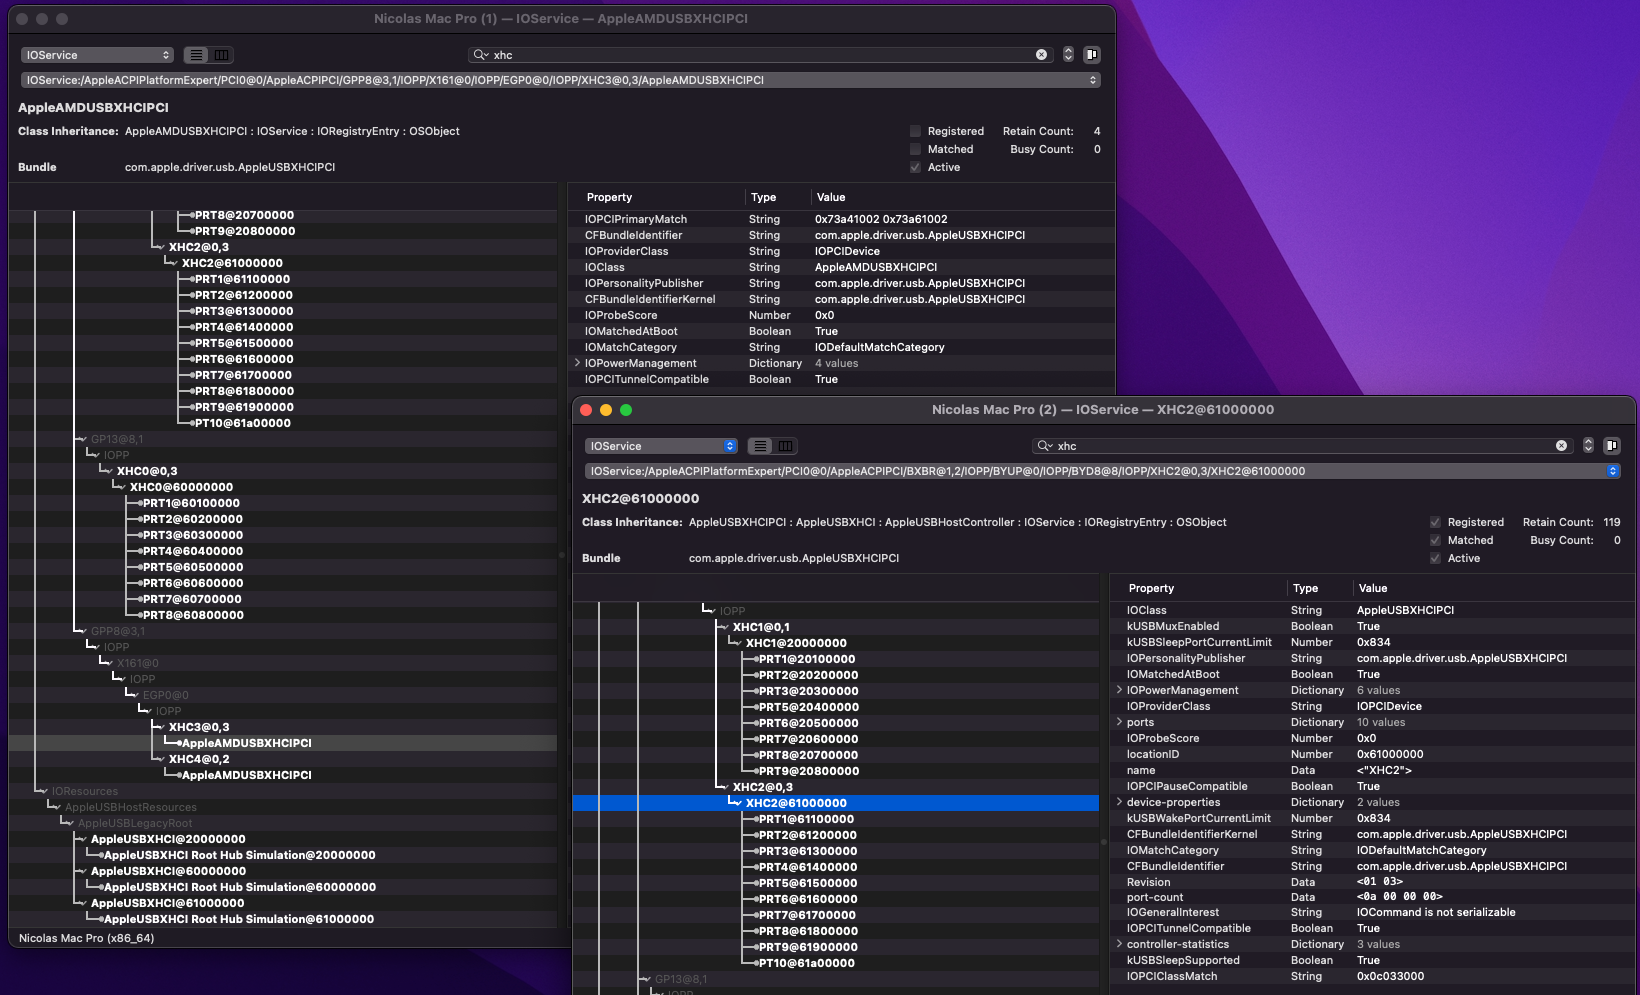1640x995 pixels.
Task: Expand the ports dictionary property
Action: (1119, 722)
